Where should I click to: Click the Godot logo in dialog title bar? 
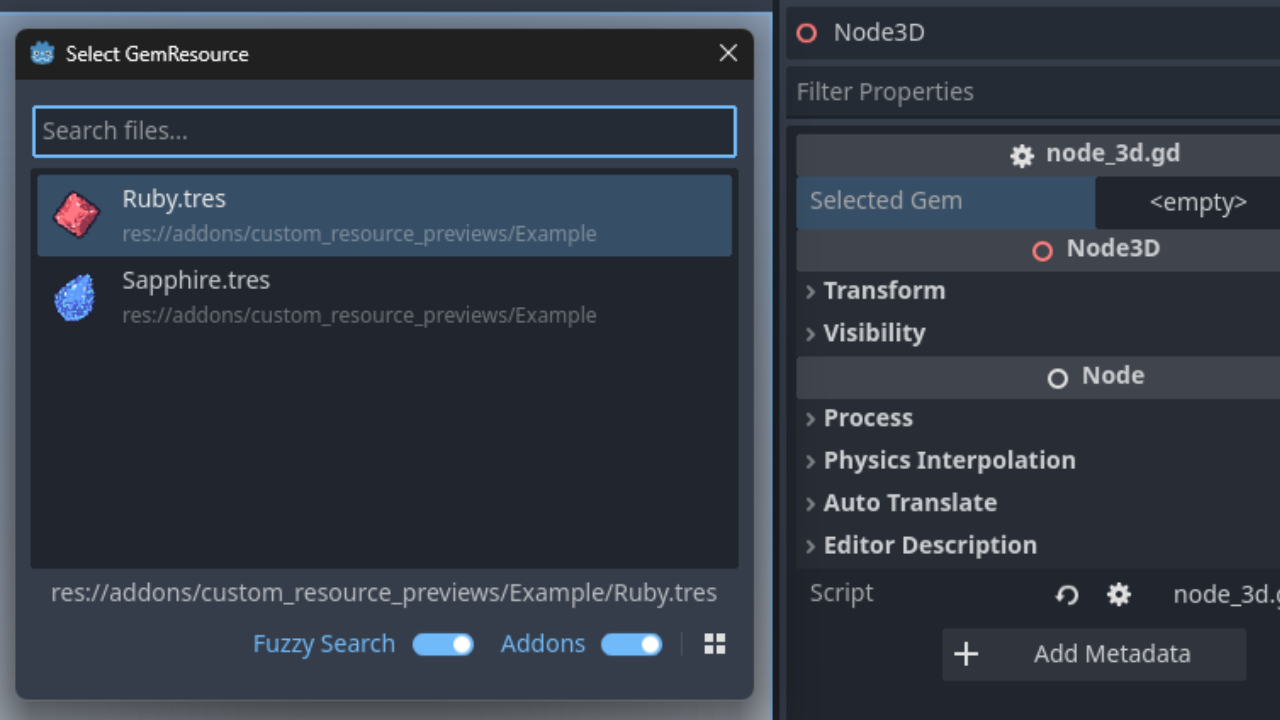pyautogui.click(x=42, y=53)
